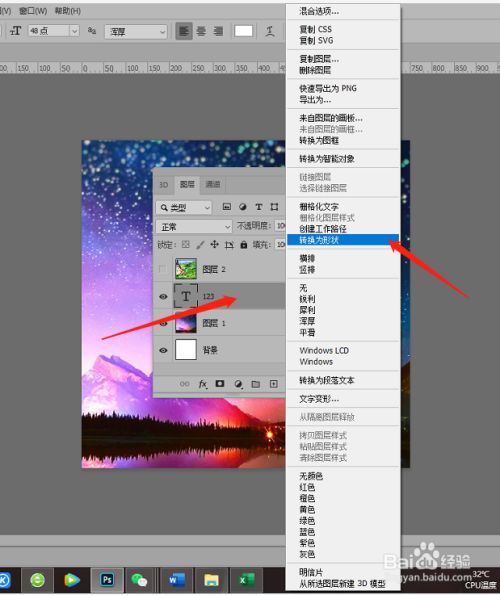Create a new layer plus icon
The height and width of the screenshot is (595, 500).
pos(274,384)
